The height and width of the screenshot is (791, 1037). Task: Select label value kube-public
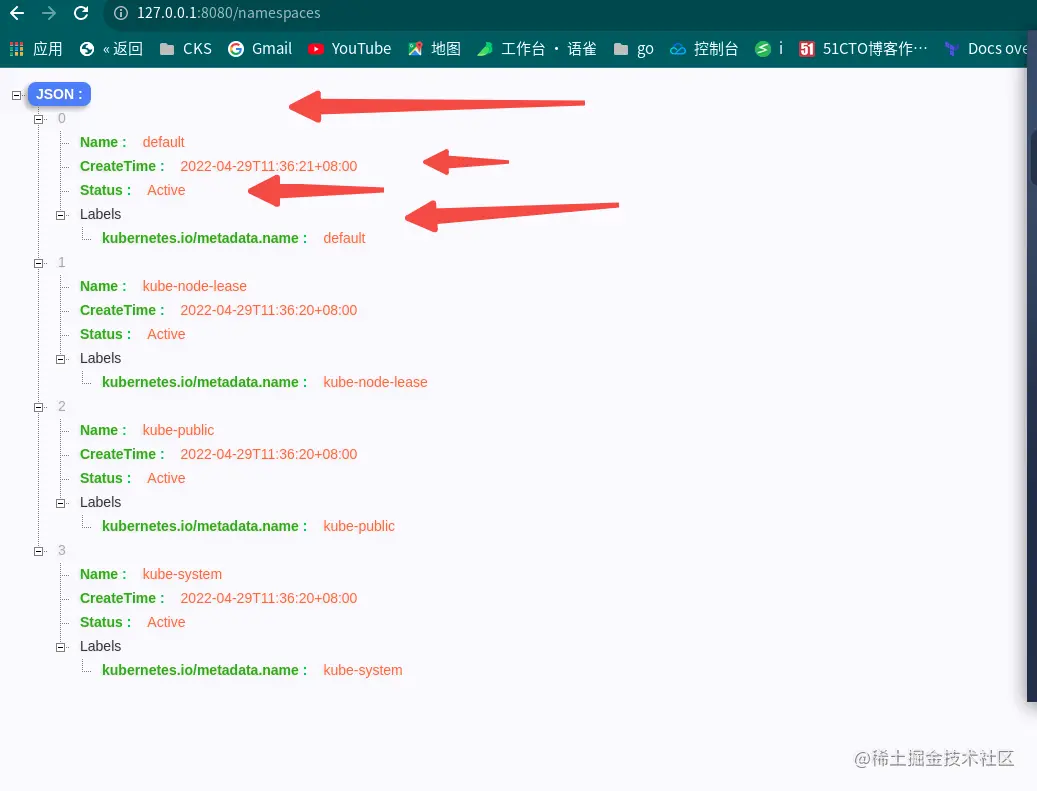(x=358, y=526)
